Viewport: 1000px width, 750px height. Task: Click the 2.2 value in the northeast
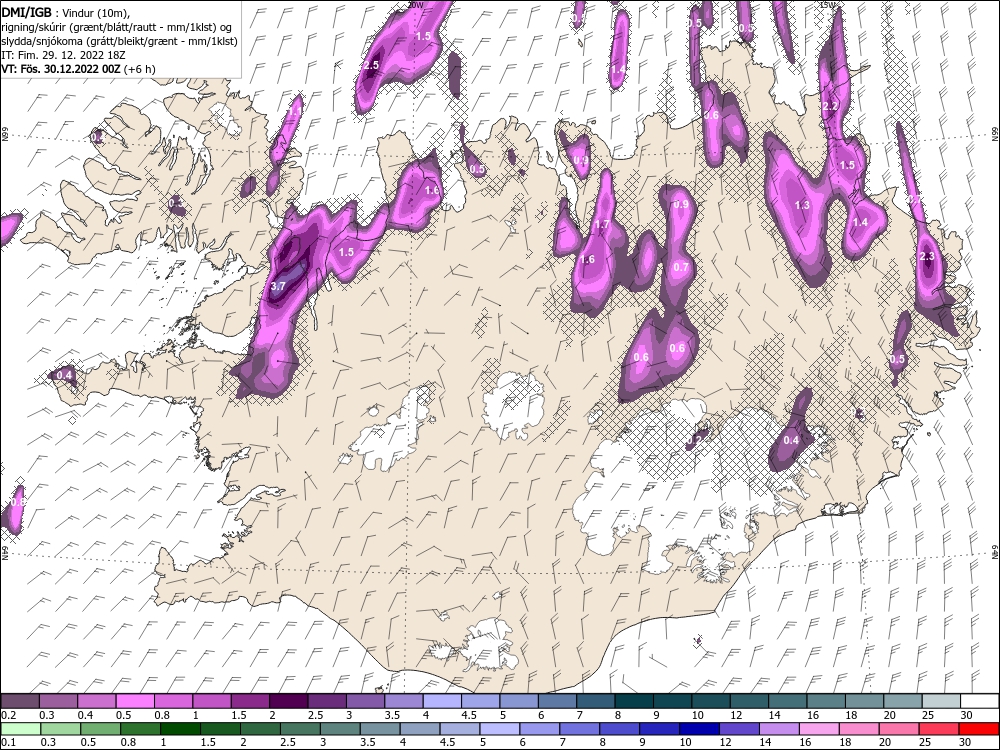(x=830, y=107)
